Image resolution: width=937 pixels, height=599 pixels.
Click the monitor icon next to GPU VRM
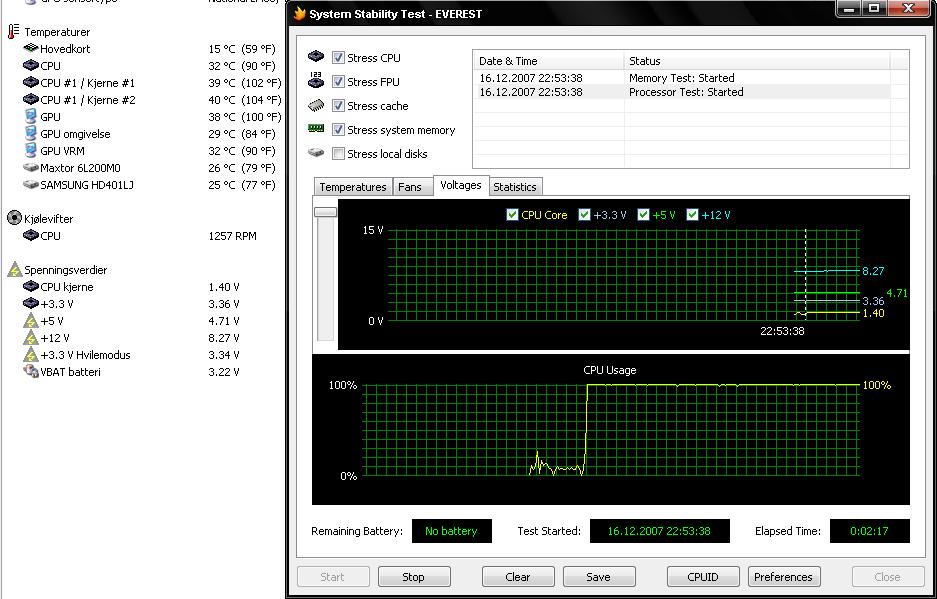coord(30,150)
